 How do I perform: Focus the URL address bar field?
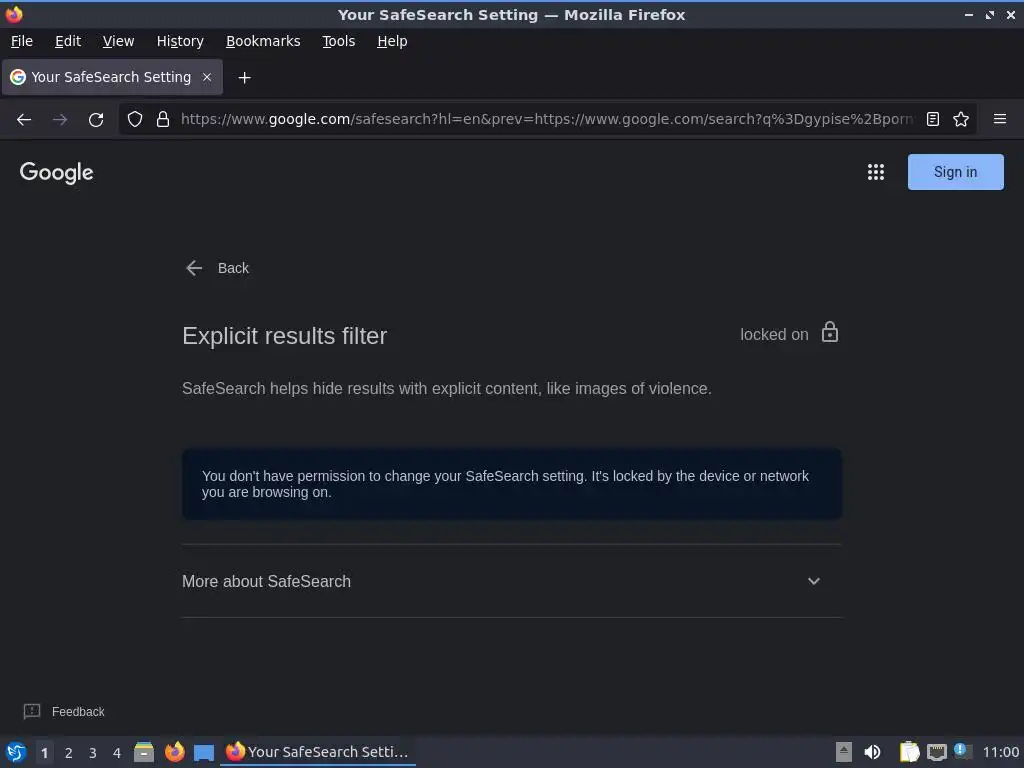click(x=547, y=119)
